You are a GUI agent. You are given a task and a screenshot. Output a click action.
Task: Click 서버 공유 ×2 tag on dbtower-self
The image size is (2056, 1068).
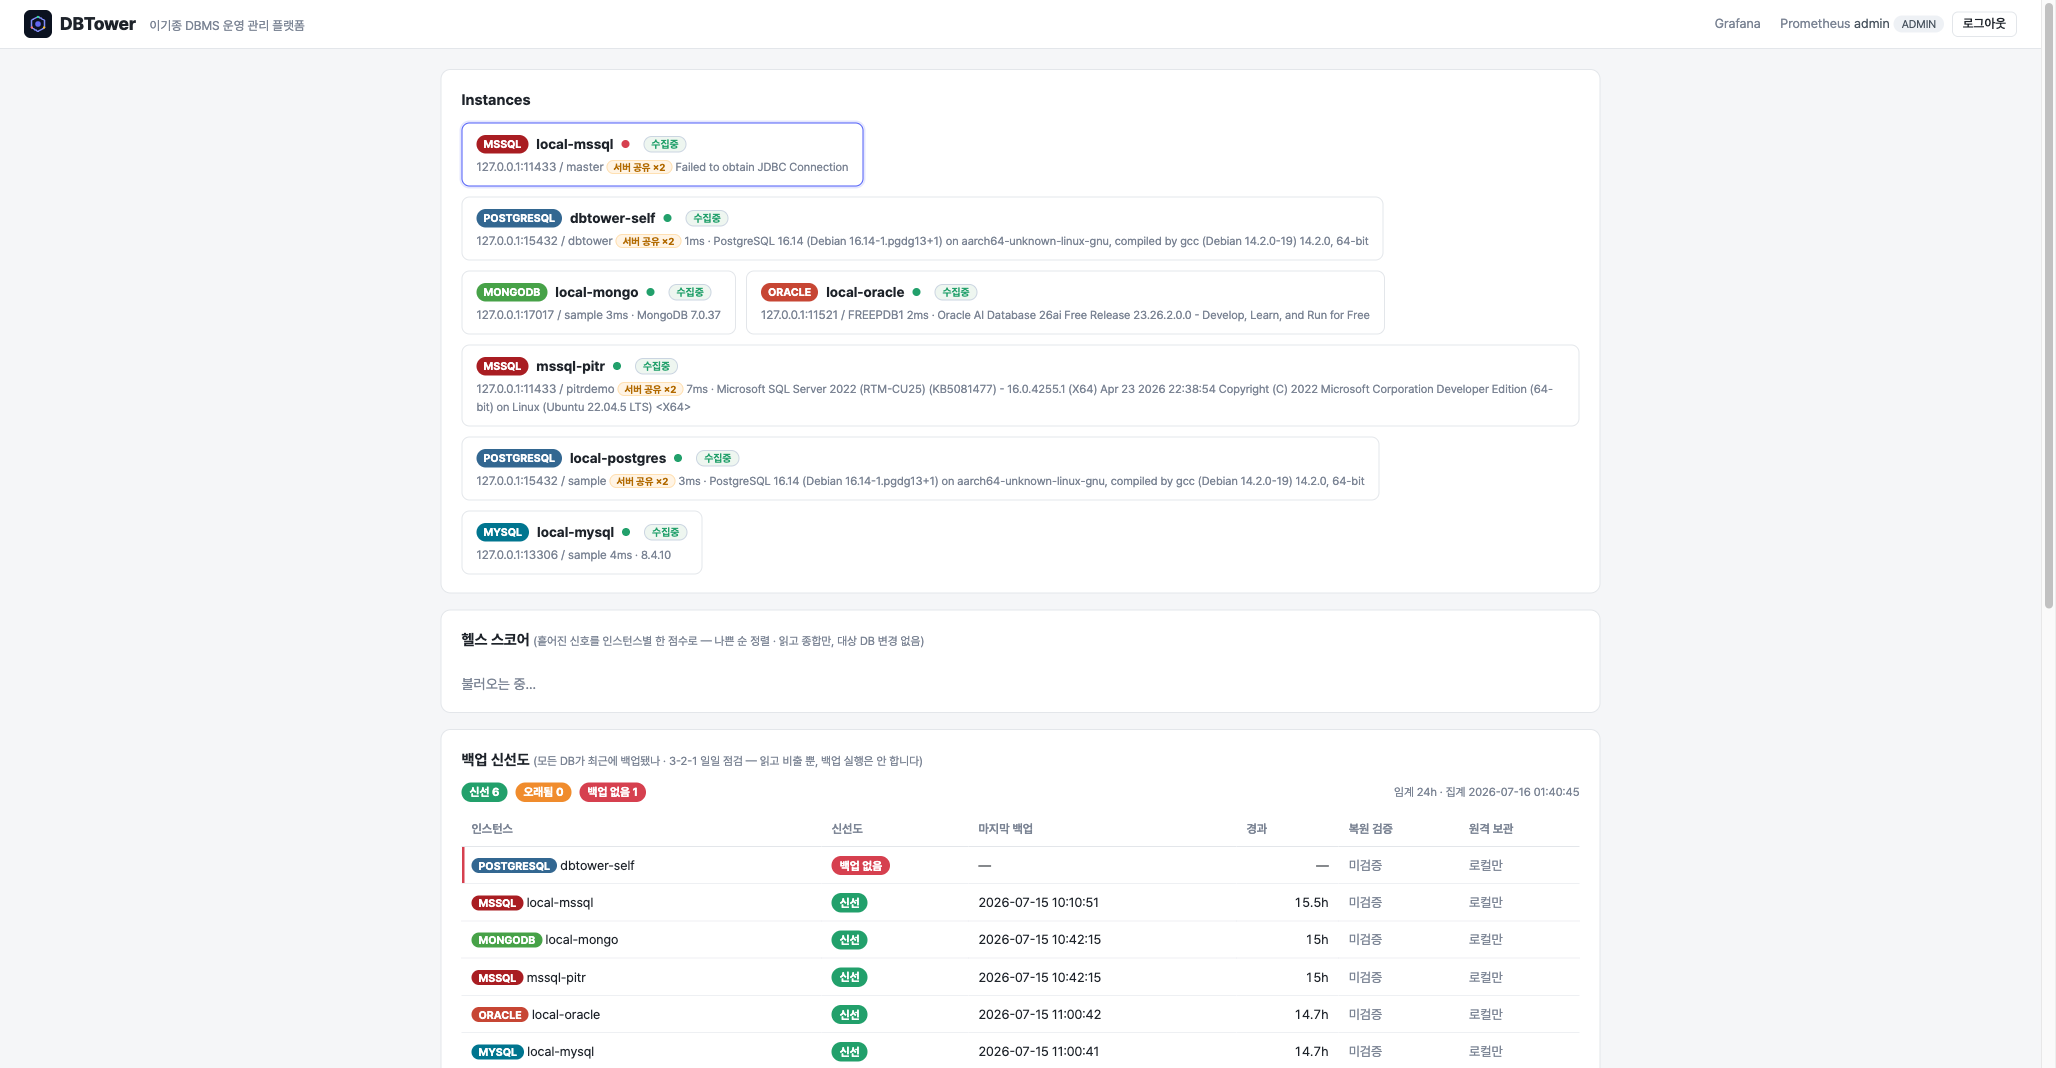(648, 242)
